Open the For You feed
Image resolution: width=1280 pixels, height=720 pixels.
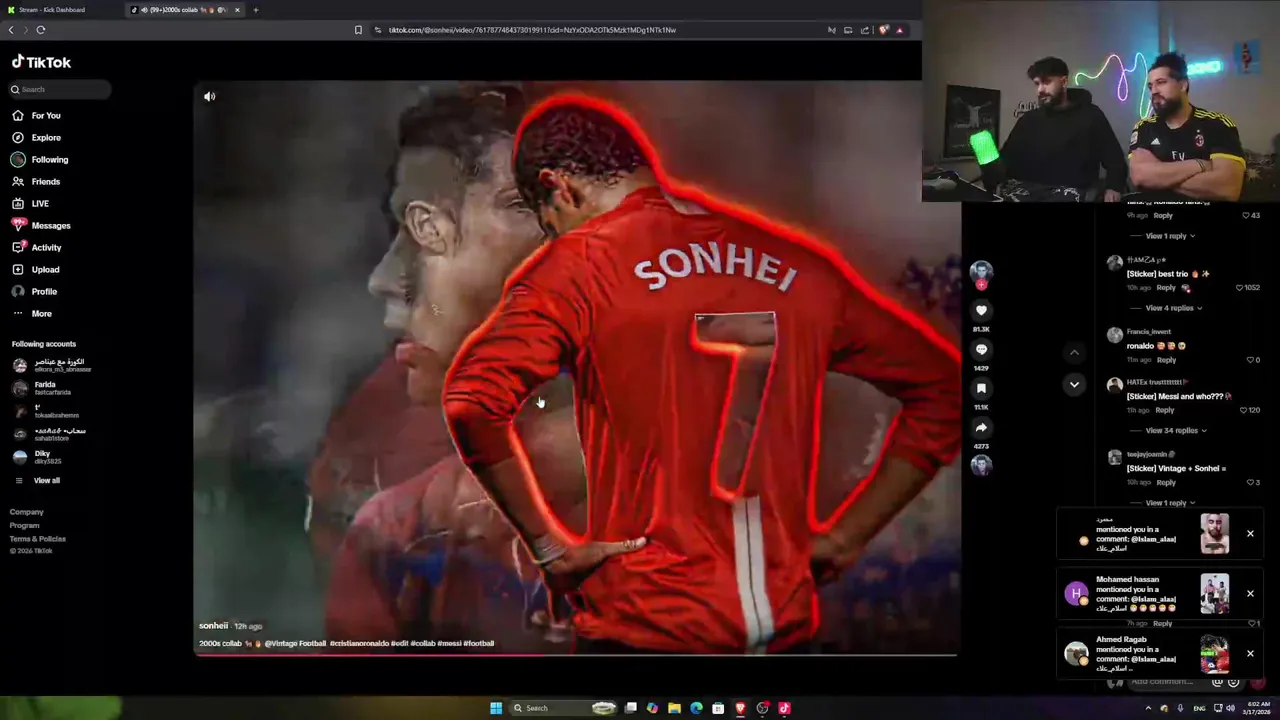tap(37, 116)
